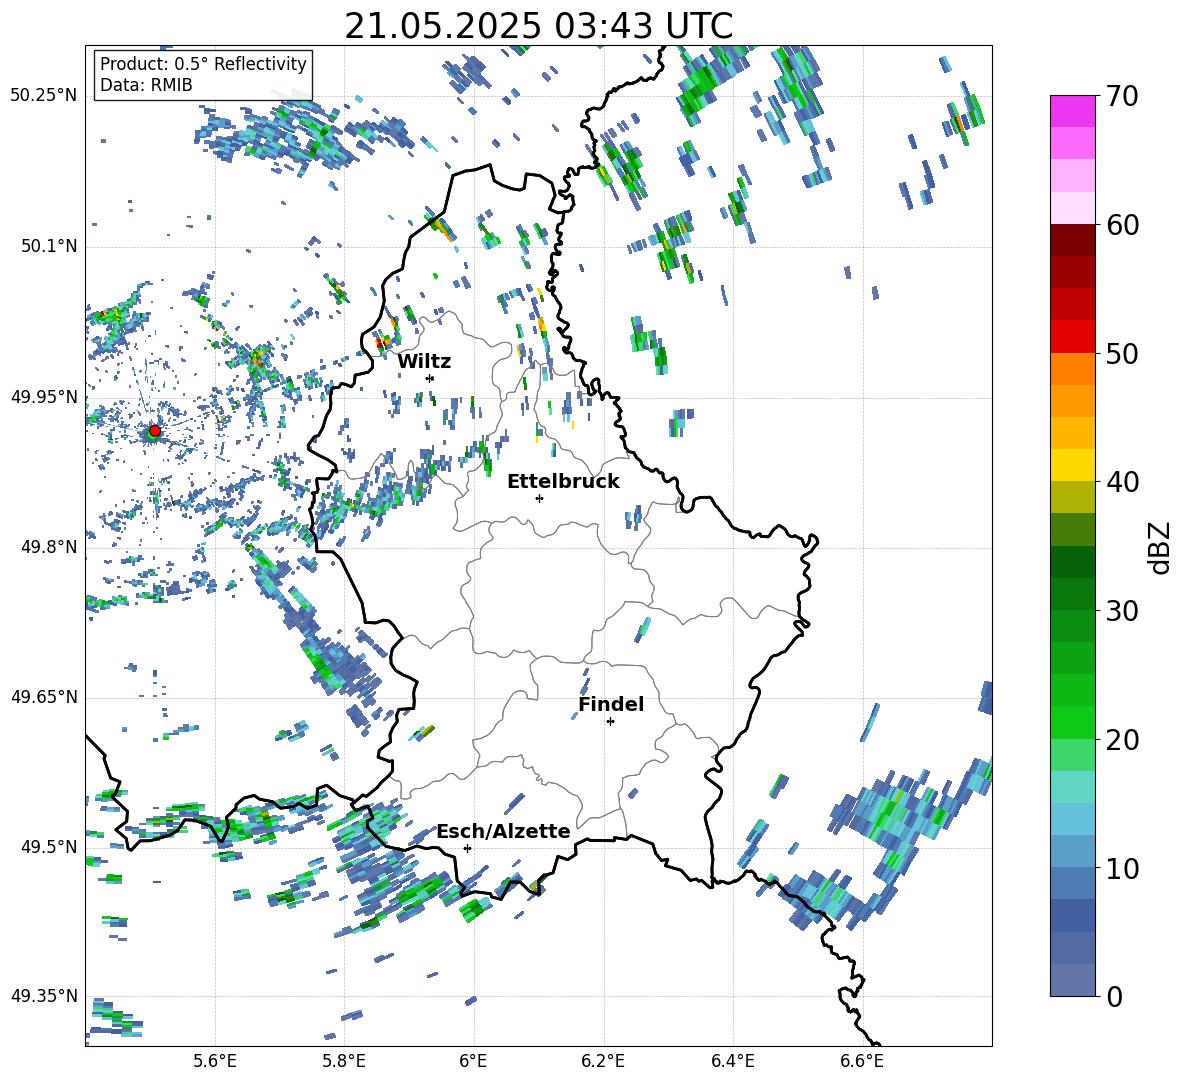Click the bright green colorbar segment at 20
Viewport: 1184px width, 1081px height.
(x=1072, y=722)
